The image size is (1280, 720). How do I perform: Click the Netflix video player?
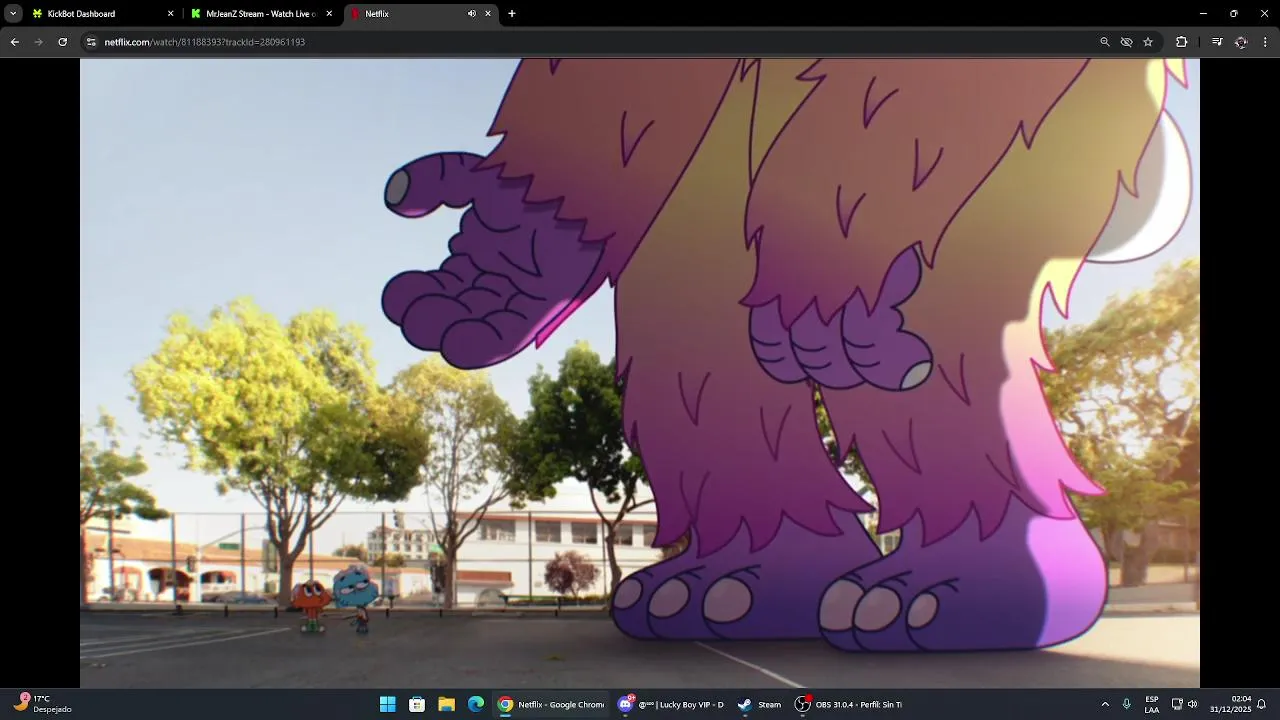click(640, 373)
